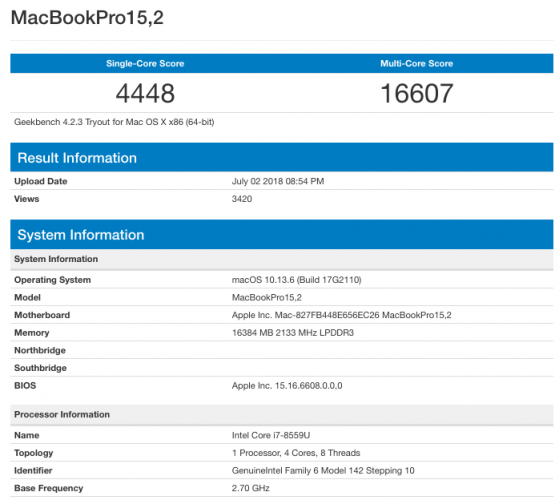Select the Motherboard value text

coord(342,315)
